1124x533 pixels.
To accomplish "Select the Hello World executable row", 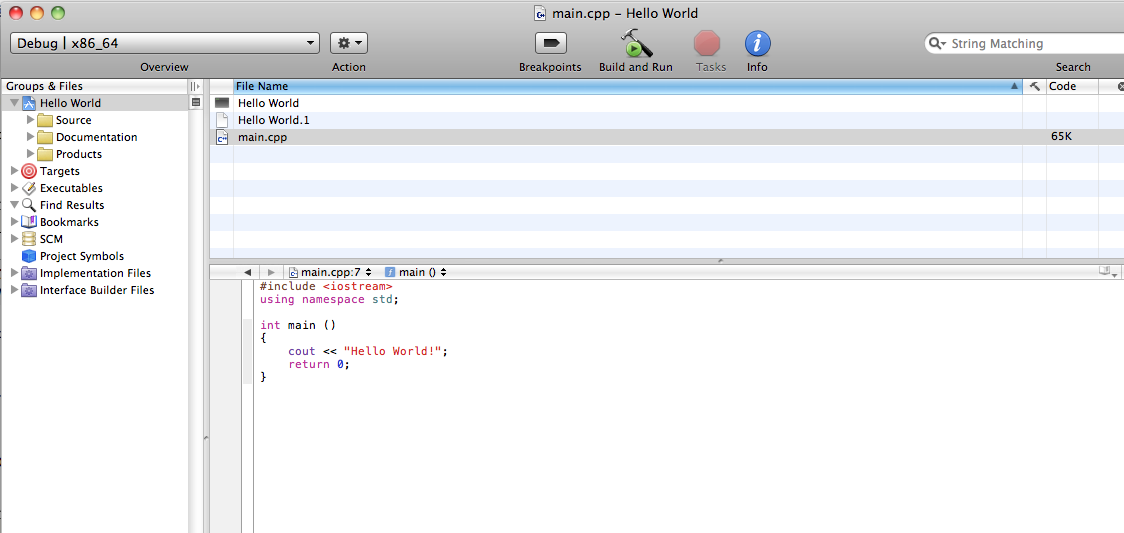I will click(667, 103).
